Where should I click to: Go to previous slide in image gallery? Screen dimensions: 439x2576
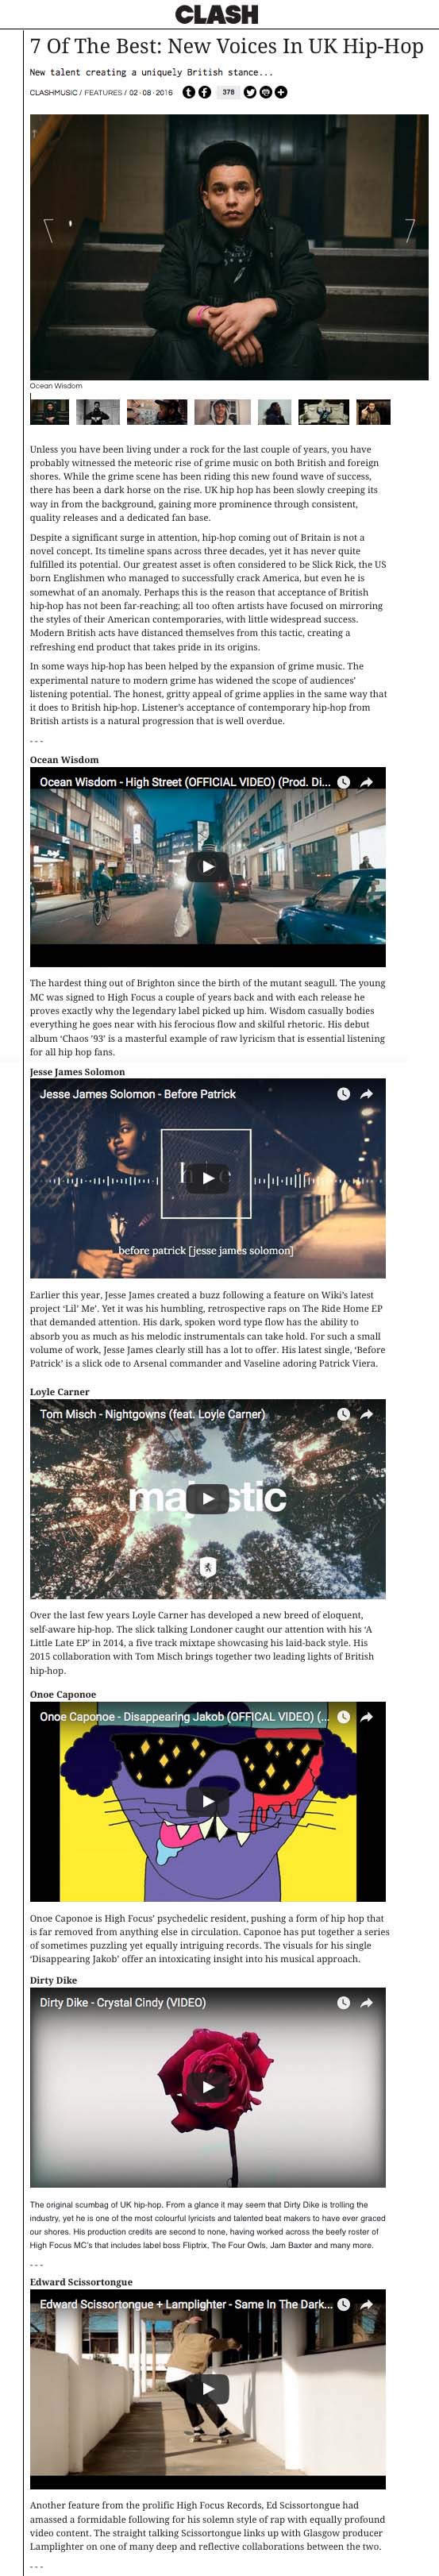[x=48, y=230]
